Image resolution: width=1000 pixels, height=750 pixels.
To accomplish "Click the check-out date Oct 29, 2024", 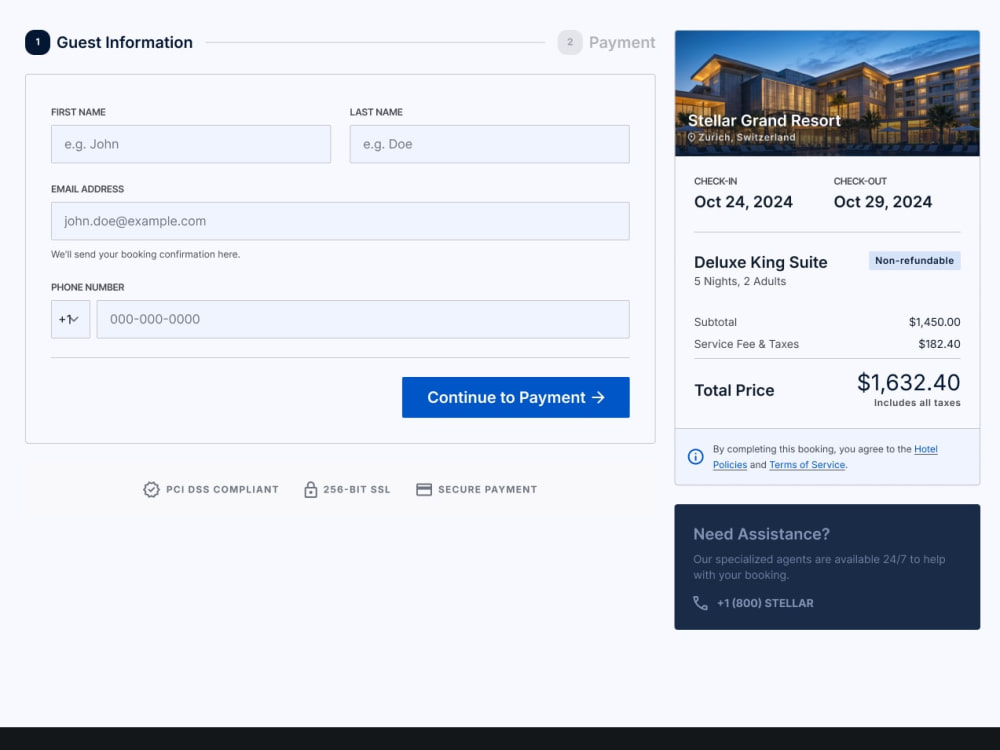I will pyautogui.click(x=883, y=202).
